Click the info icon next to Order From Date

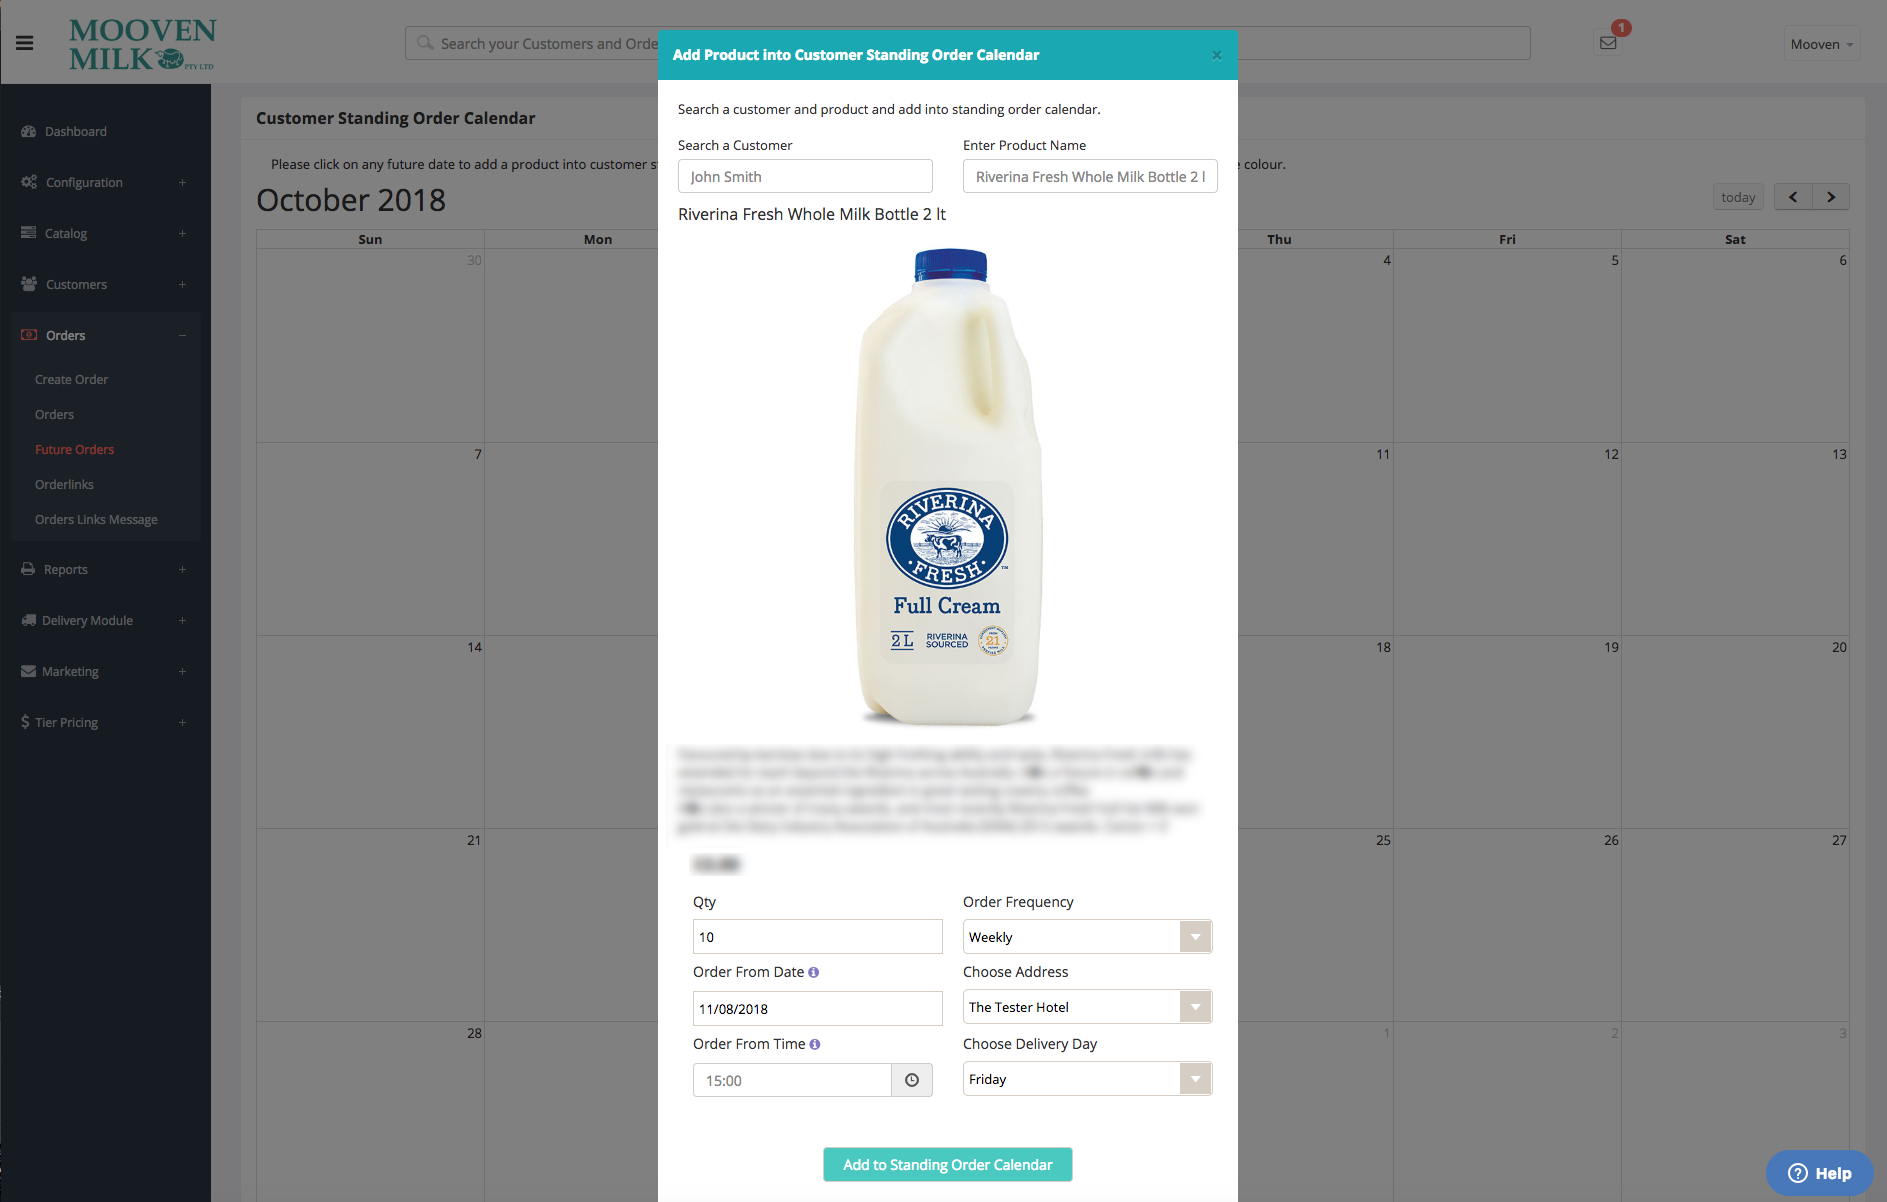pyautogui.click(x=813, y=972)
